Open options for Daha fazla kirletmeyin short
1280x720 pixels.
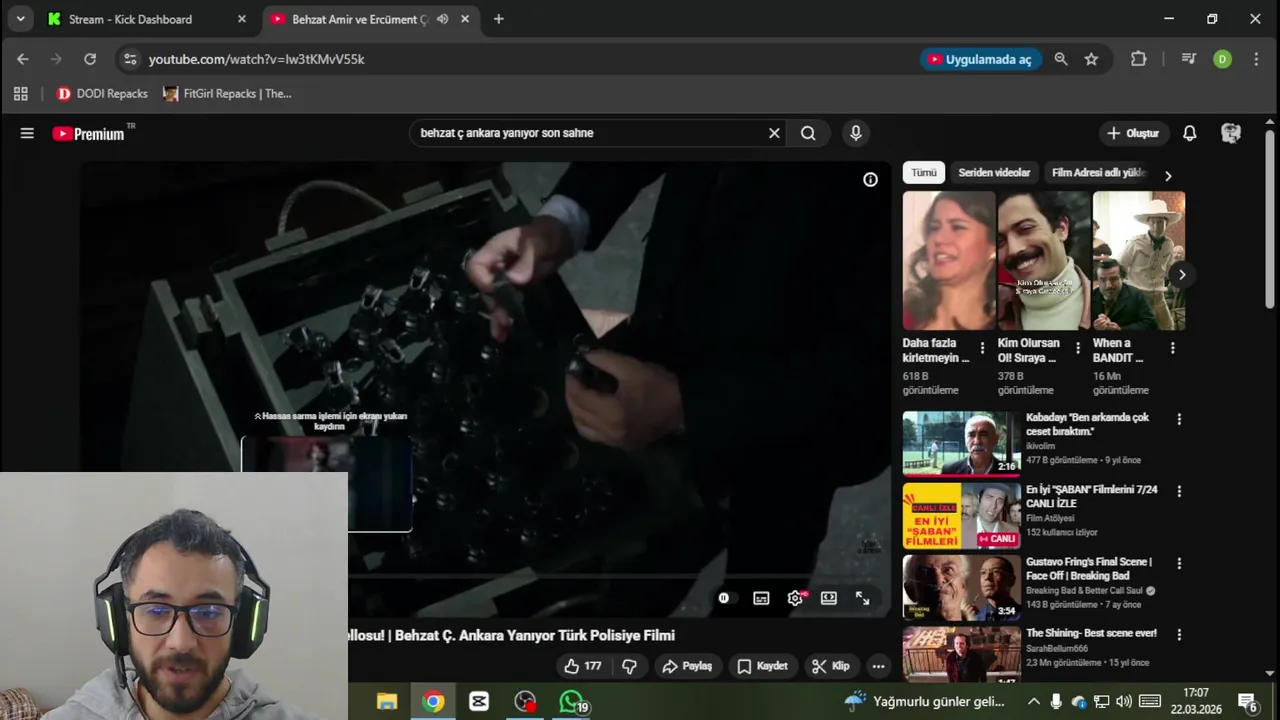pos(982,348)
